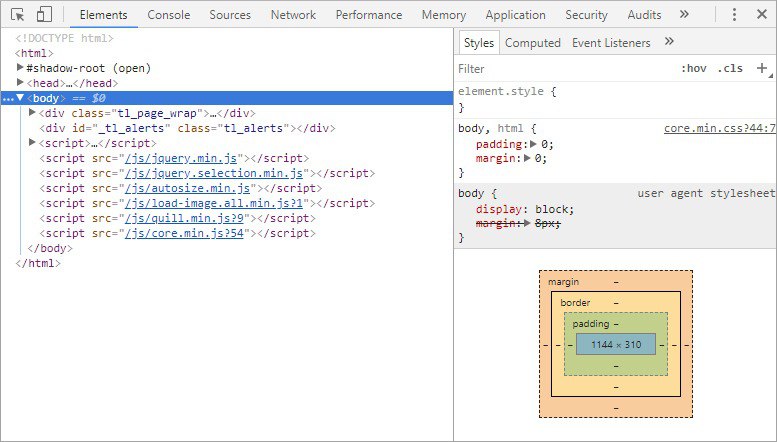
Task: Toggle the device toolbar icon
Action: [44, 14]
